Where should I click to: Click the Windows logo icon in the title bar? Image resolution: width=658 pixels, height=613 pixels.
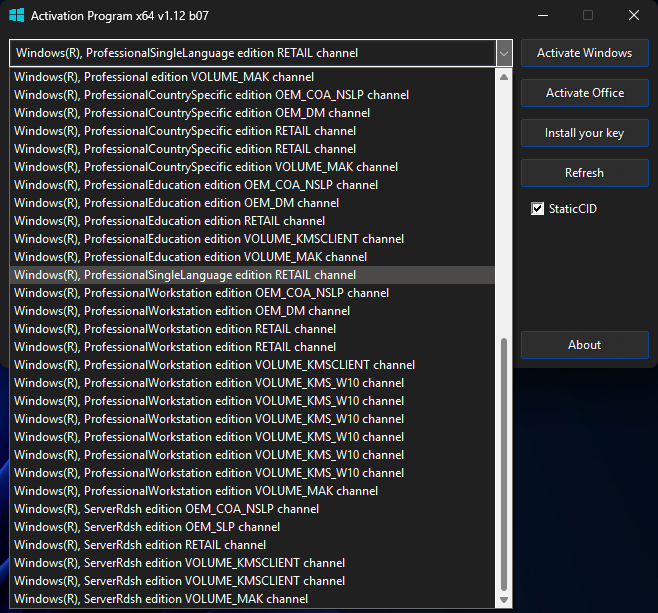(17, 16)
